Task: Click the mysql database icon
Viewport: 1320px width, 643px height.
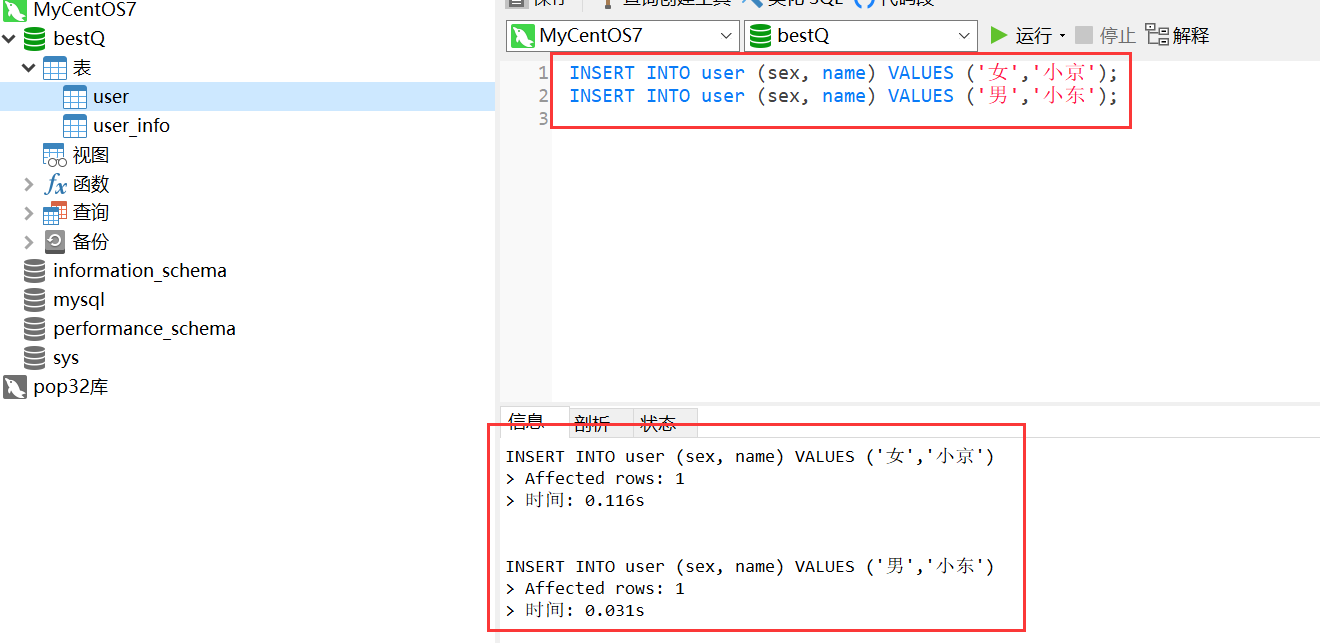Action: [x=35, y=300]
